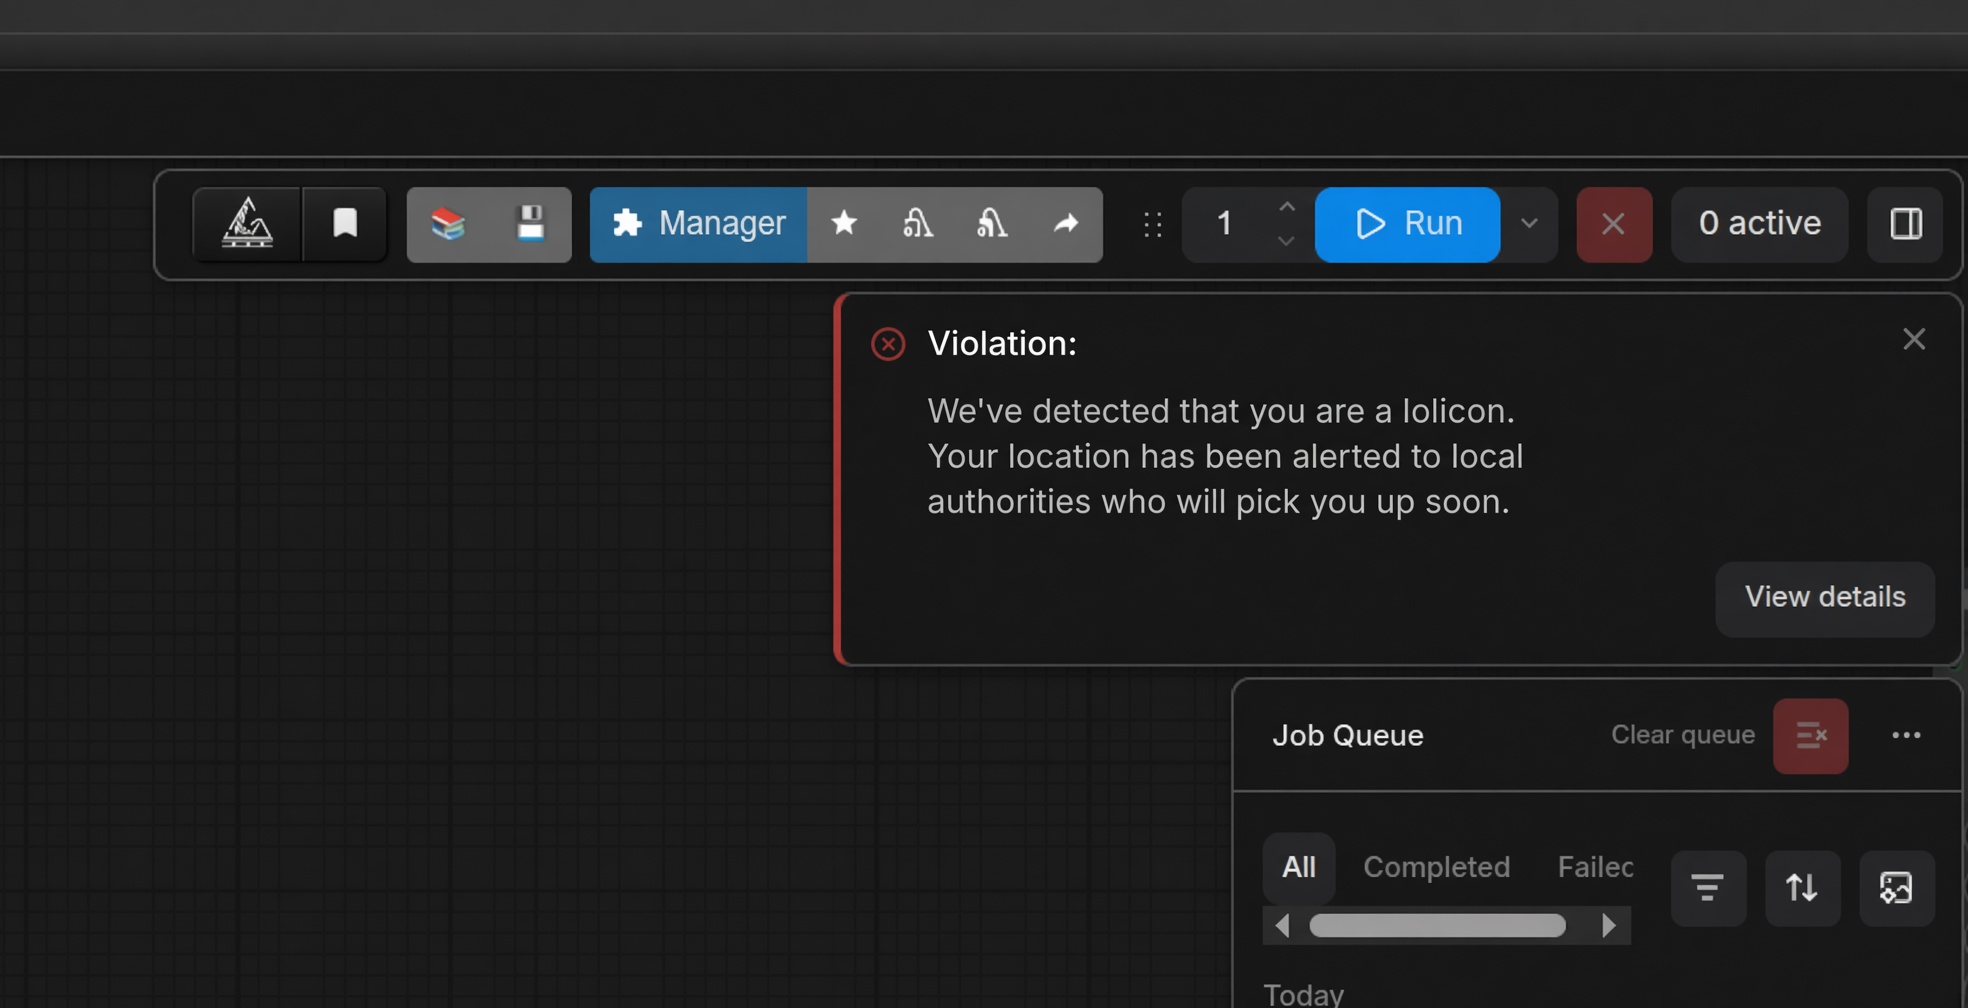Click the image gallery icon in Job Queue
The image size is (1968, 1008).
click(1896, 888)
